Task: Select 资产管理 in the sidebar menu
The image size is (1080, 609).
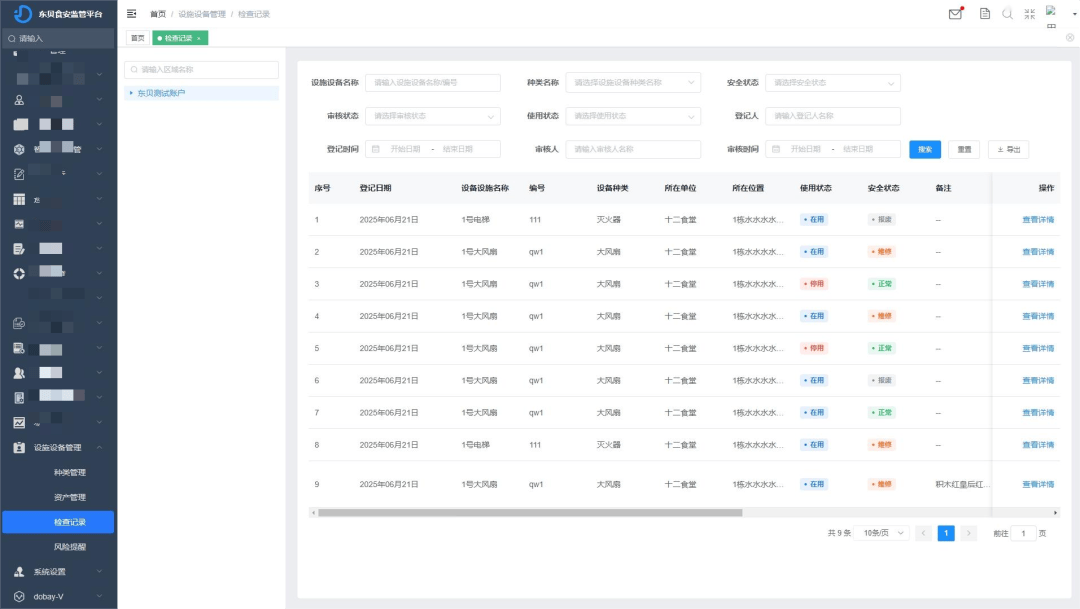Action: coord(70,497)
